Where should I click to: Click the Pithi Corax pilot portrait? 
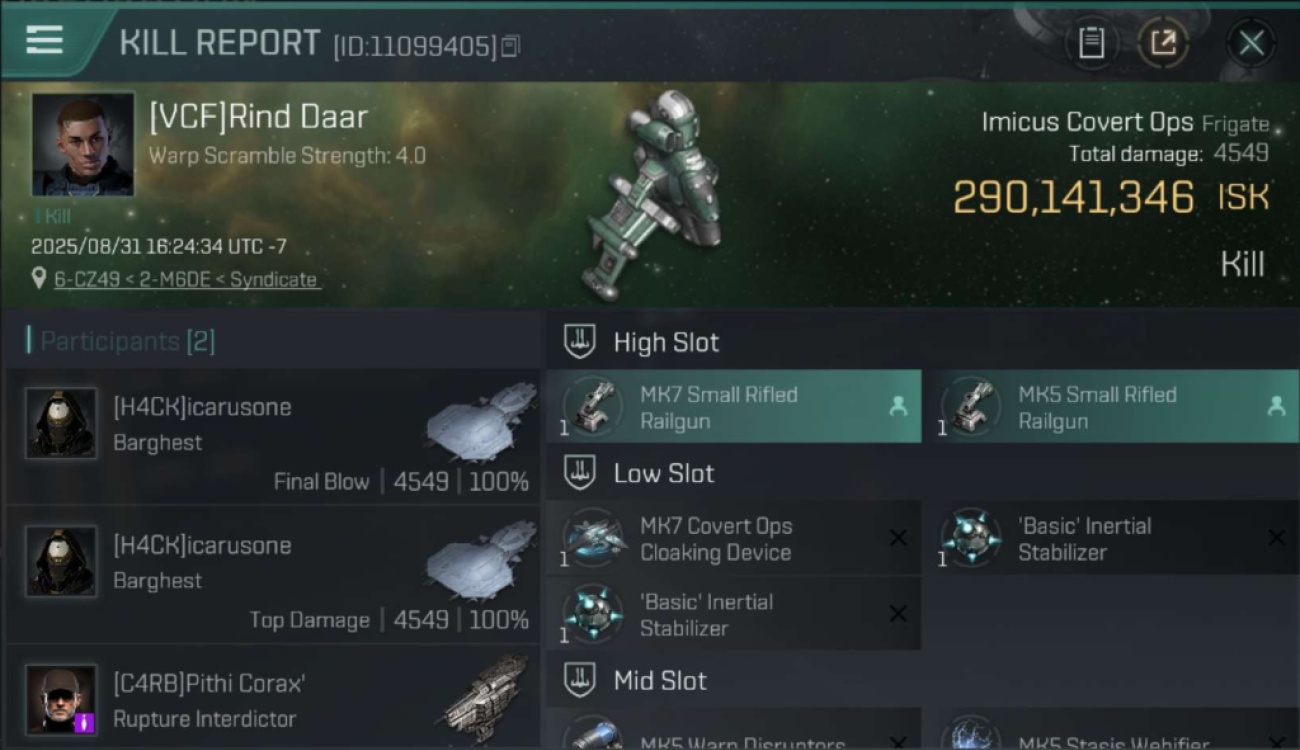[61, 699]
